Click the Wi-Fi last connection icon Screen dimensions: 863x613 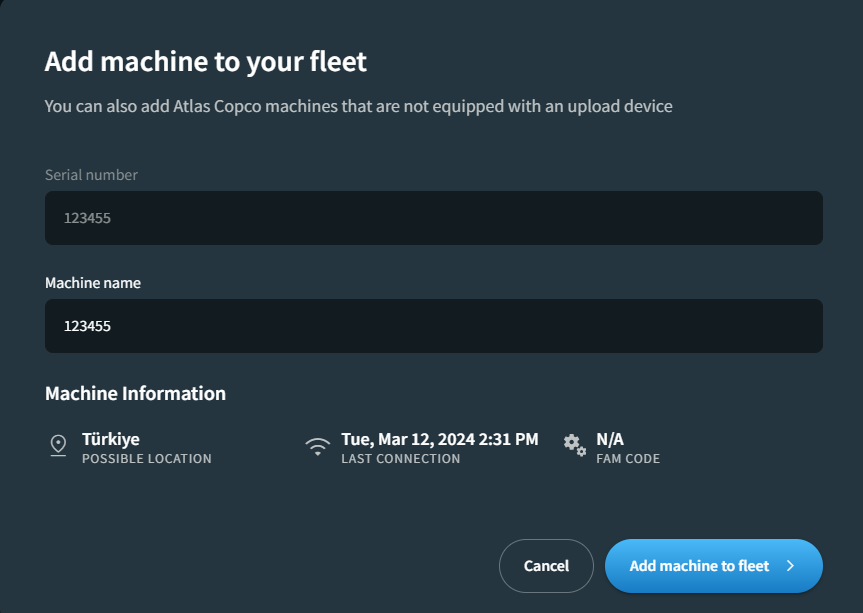pyautogui.click(x=317, y=446)
